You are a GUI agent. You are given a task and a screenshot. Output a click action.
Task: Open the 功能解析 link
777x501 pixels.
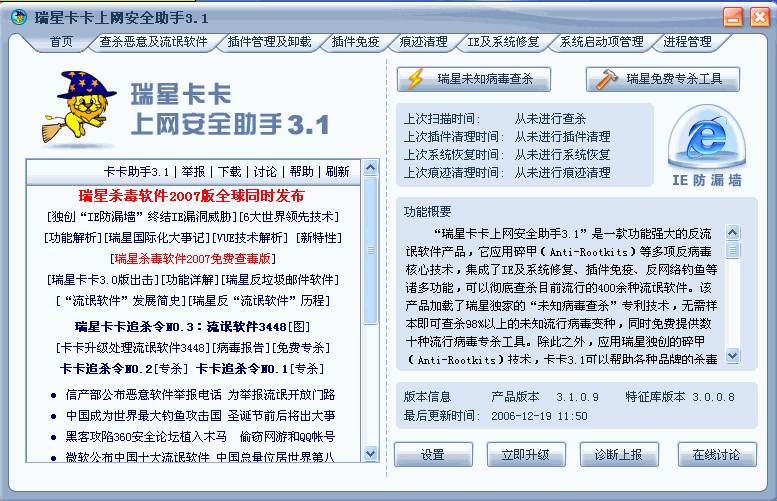coord(73,238)
